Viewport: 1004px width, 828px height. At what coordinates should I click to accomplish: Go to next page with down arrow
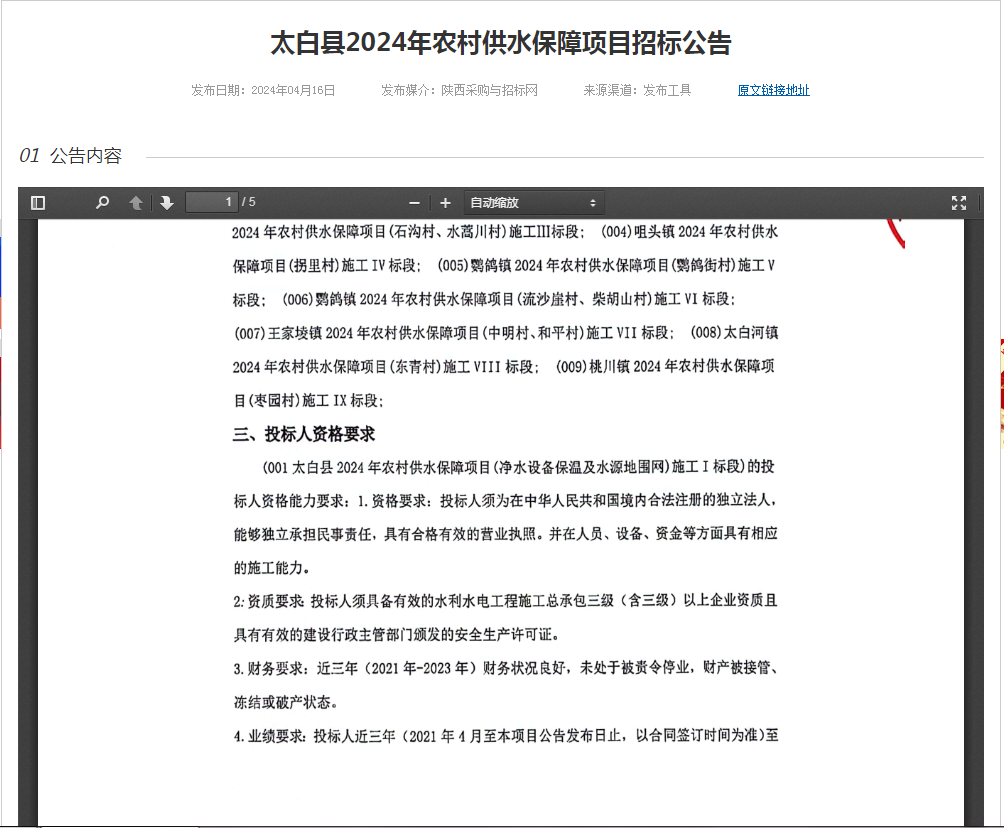(x=167, y=203)
